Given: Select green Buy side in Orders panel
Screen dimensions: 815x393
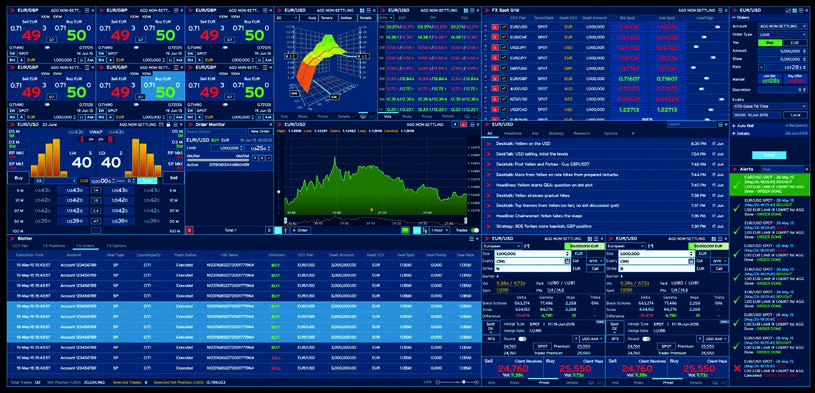Looking at the screenshot, I should (770, 43).
